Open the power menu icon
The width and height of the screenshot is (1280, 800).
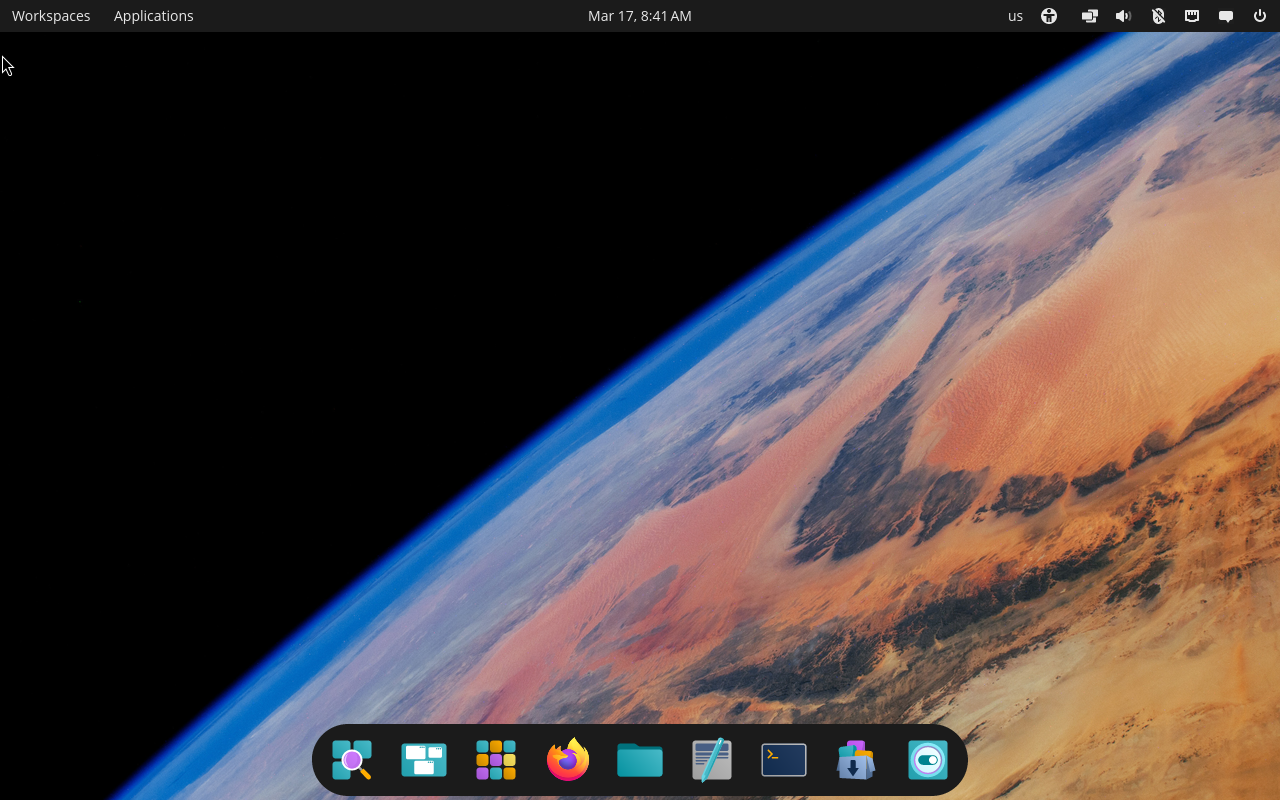[x=1260, y=16]
